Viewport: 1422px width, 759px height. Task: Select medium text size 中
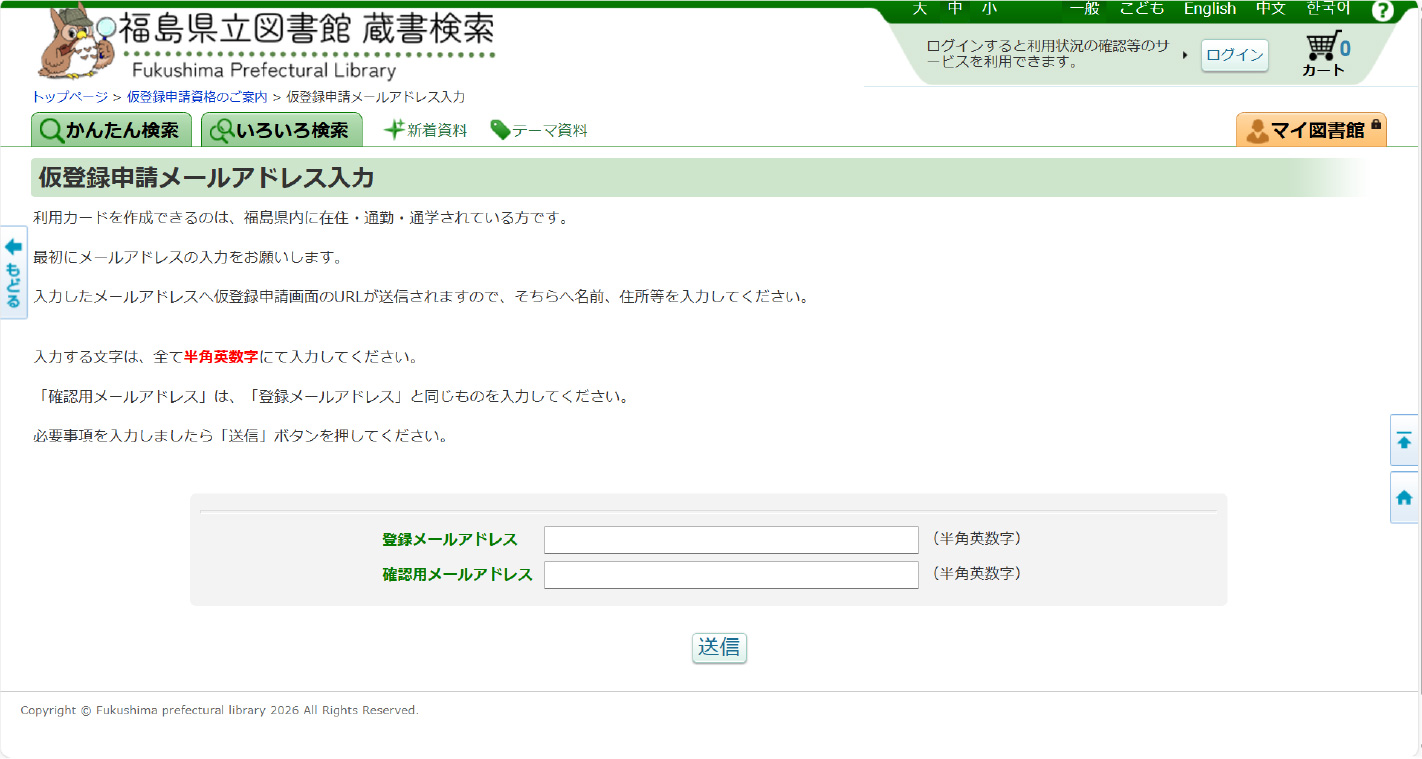(955, 9)
